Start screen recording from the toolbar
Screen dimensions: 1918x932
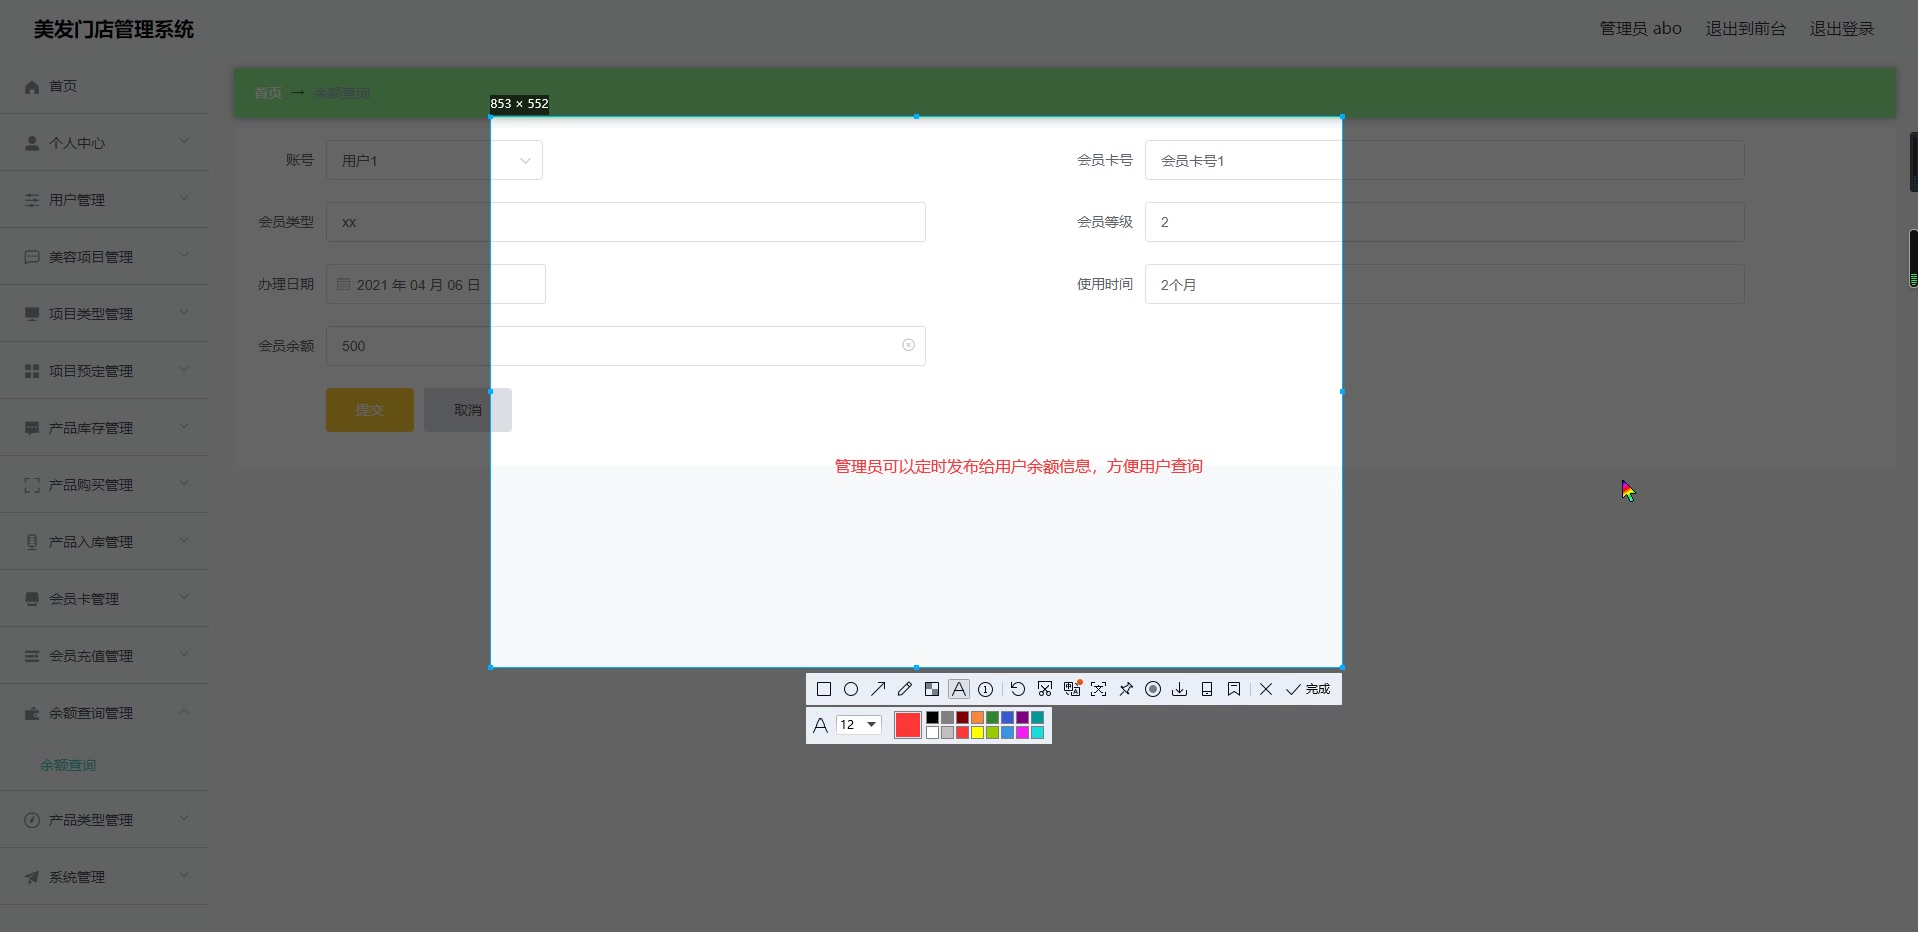(x=1153, y=689)
